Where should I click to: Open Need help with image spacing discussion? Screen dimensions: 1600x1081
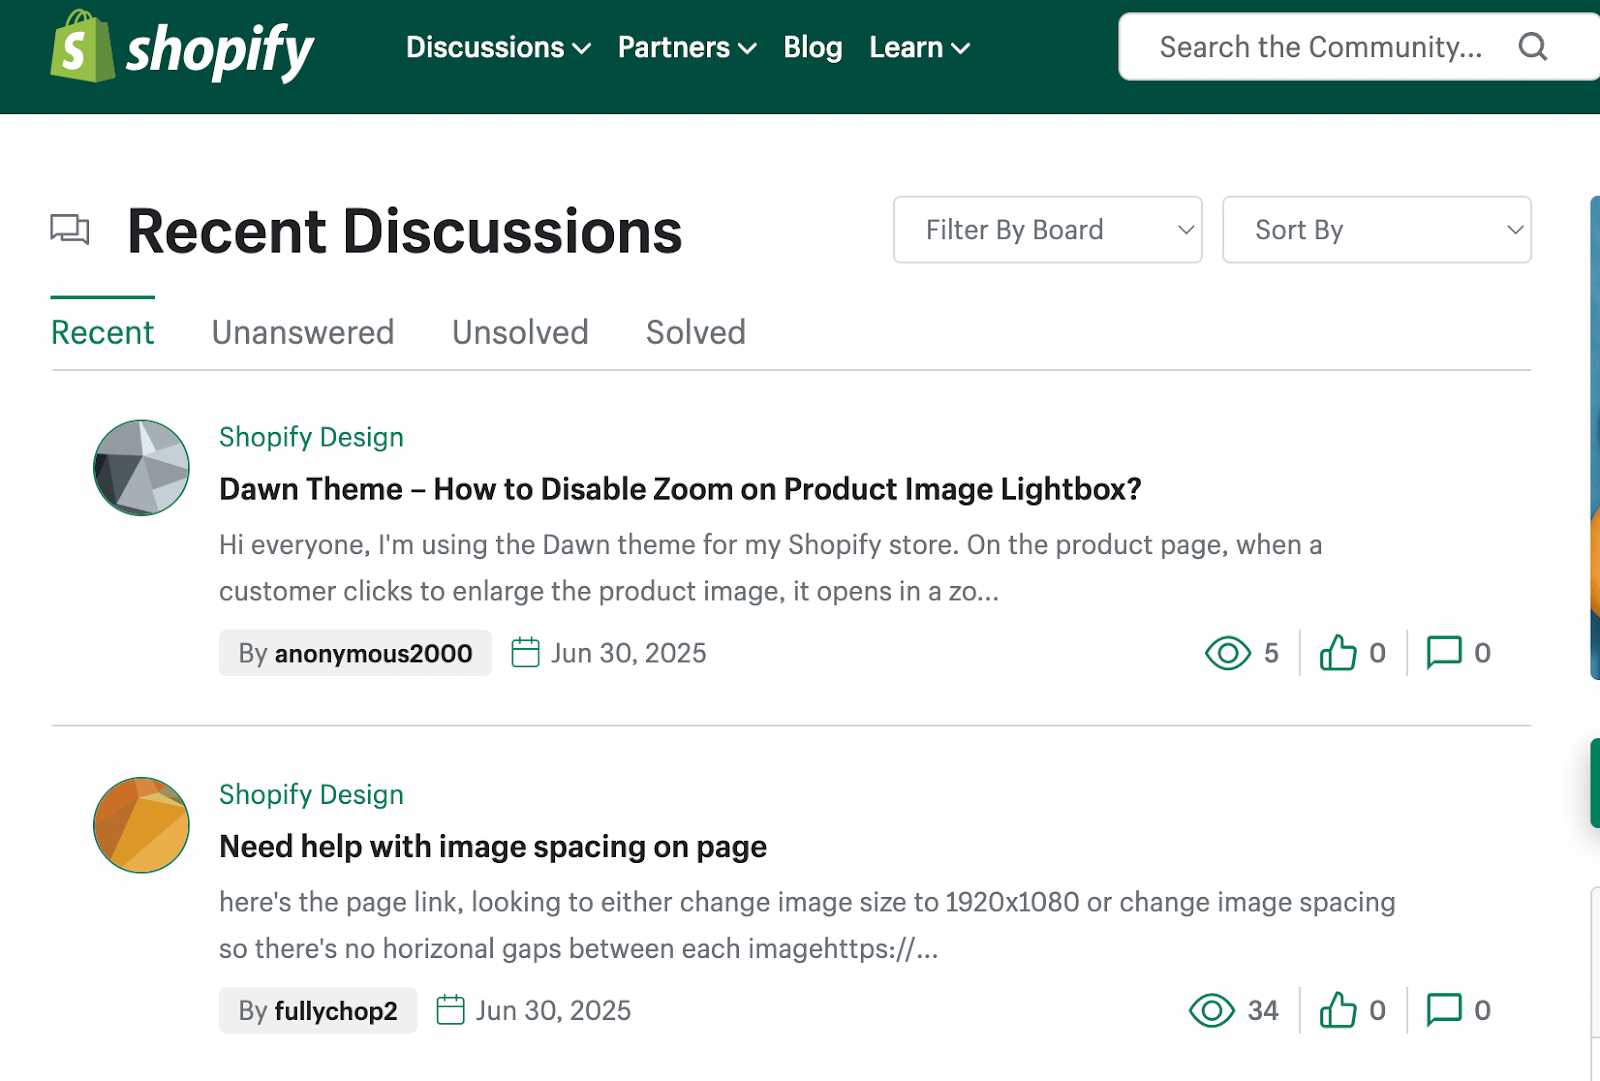(493, 847)
